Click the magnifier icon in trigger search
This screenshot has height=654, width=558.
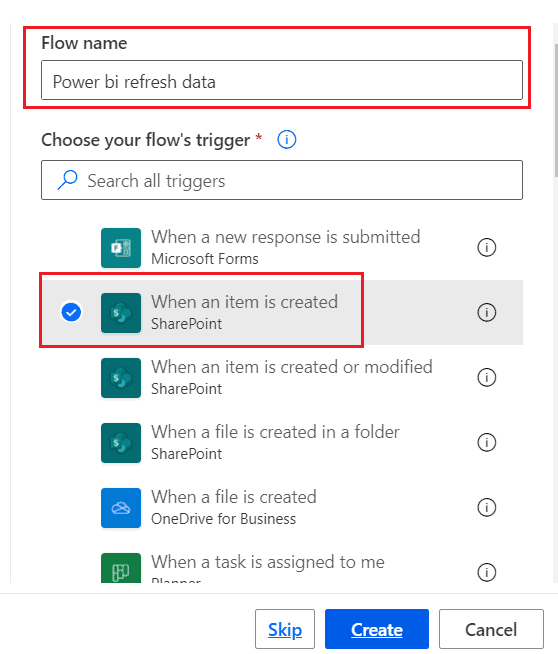click(68, 180)
